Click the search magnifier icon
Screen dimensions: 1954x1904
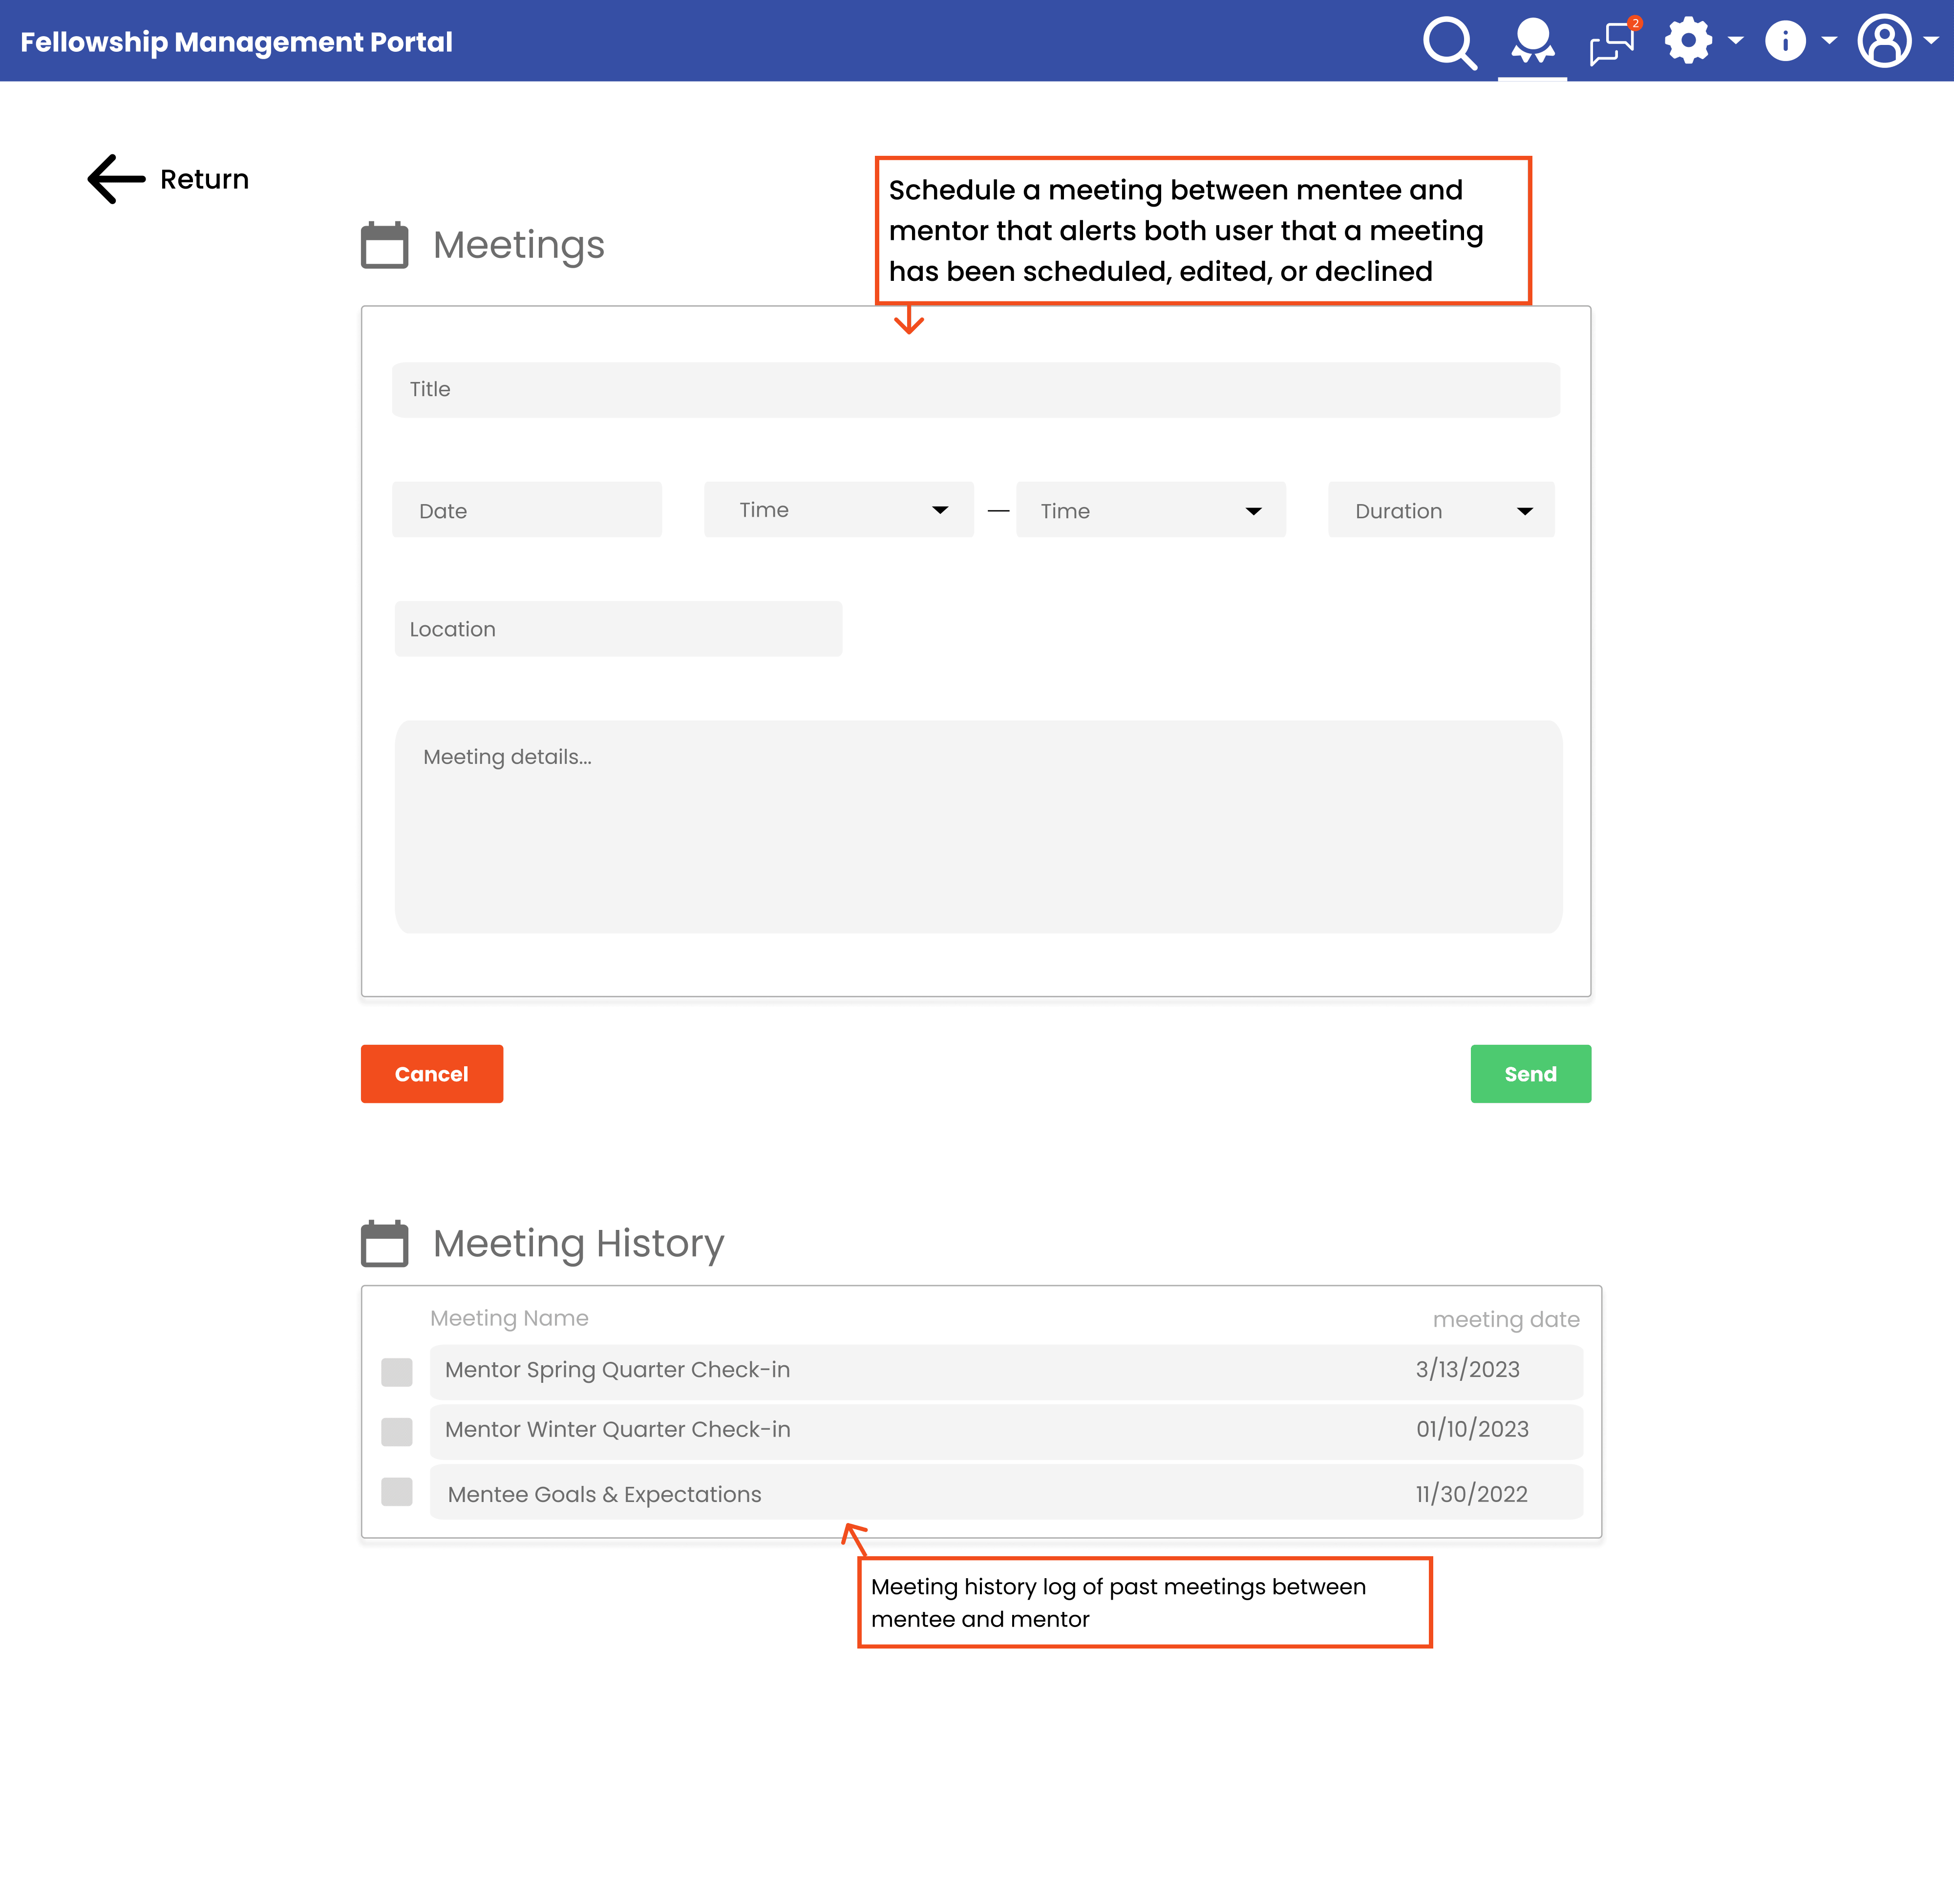pyautogui.click(x=1449, y=42)
